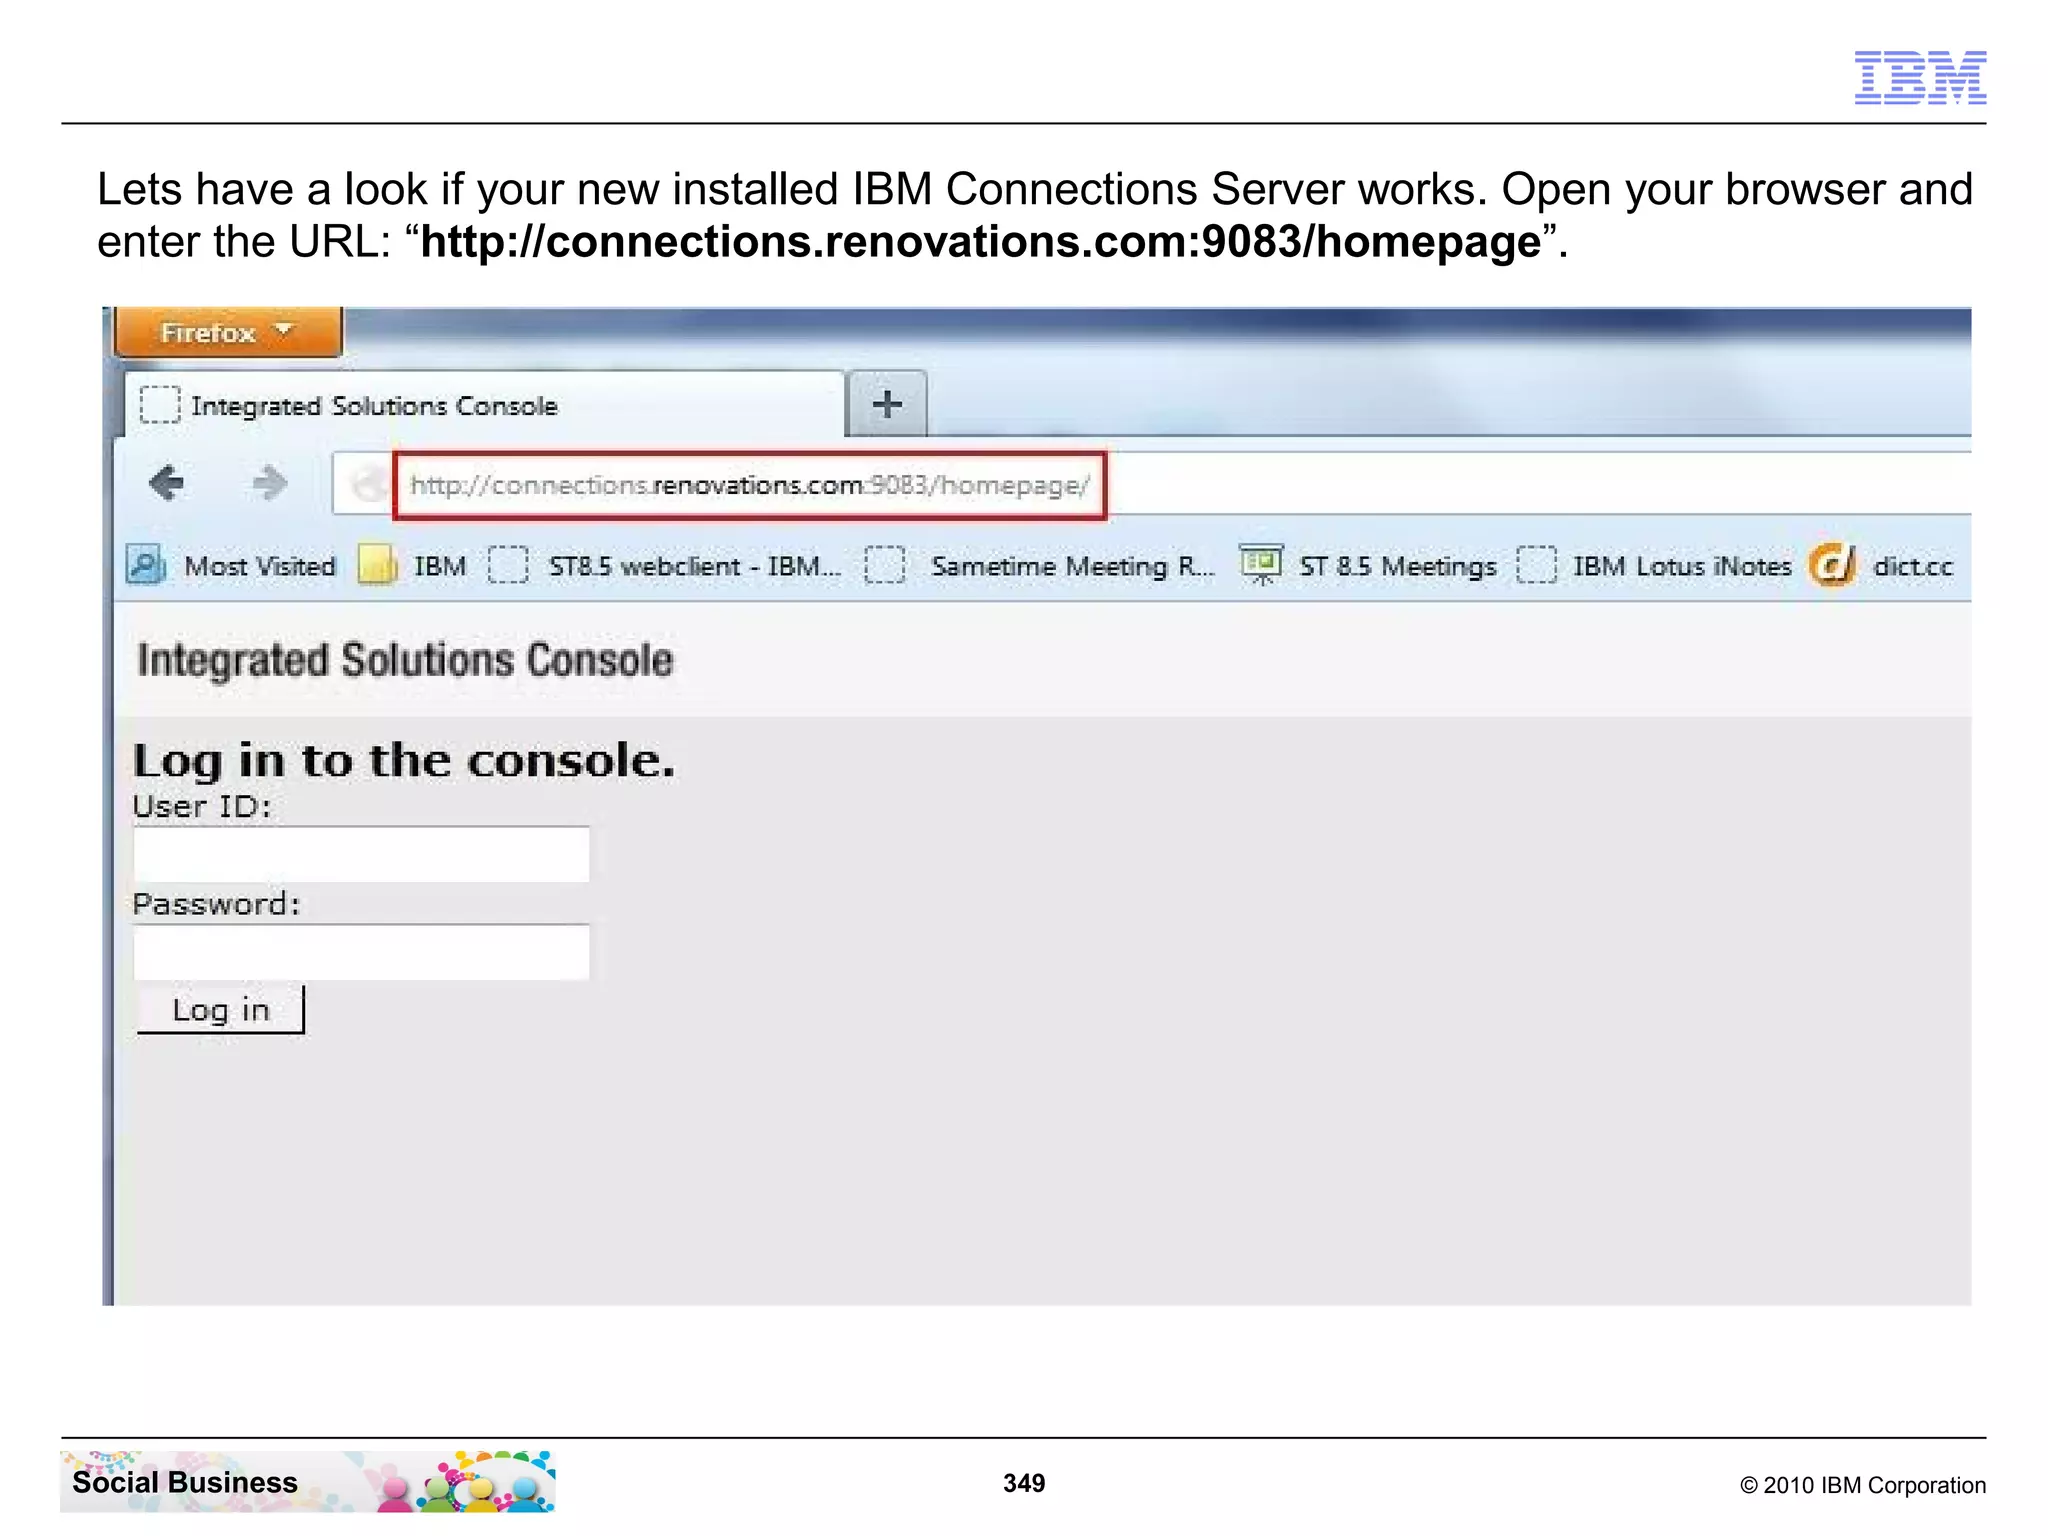
Task: Click the '© 2010 IBM Corporation' footer text
Action: (x=1863, y=1485)
